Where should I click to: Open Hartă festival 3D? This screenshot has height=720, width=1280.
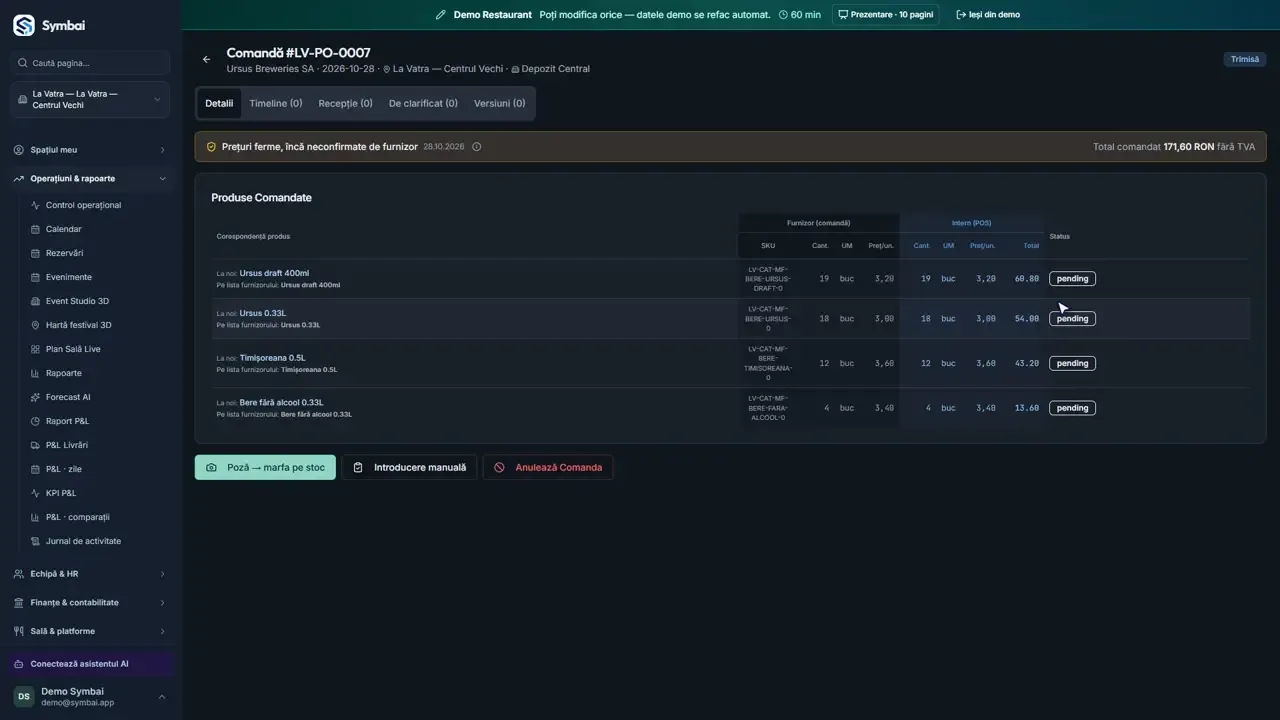78,325
